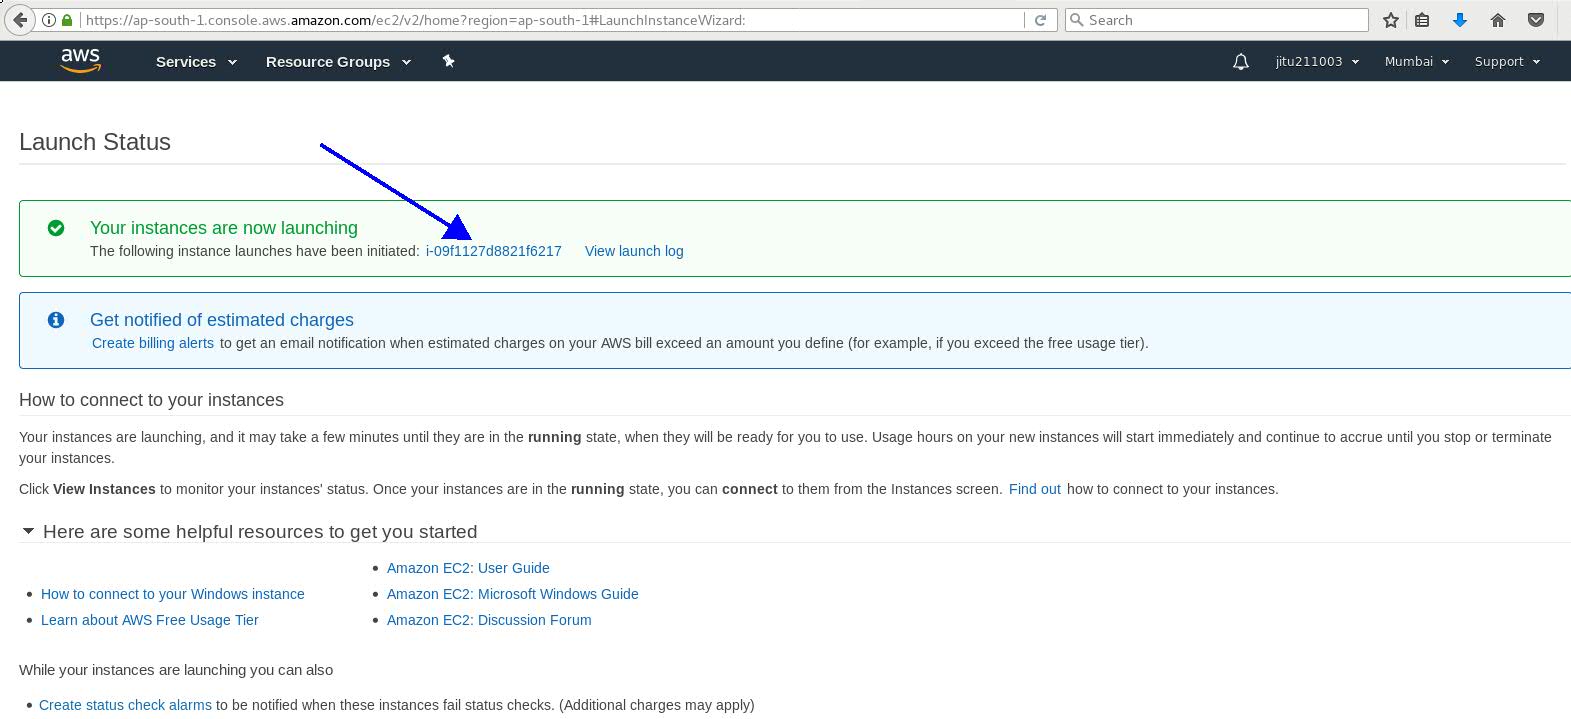1571x719 pixels.
Task: Open How to connect to your Windows instance
Action: point(172,594)
